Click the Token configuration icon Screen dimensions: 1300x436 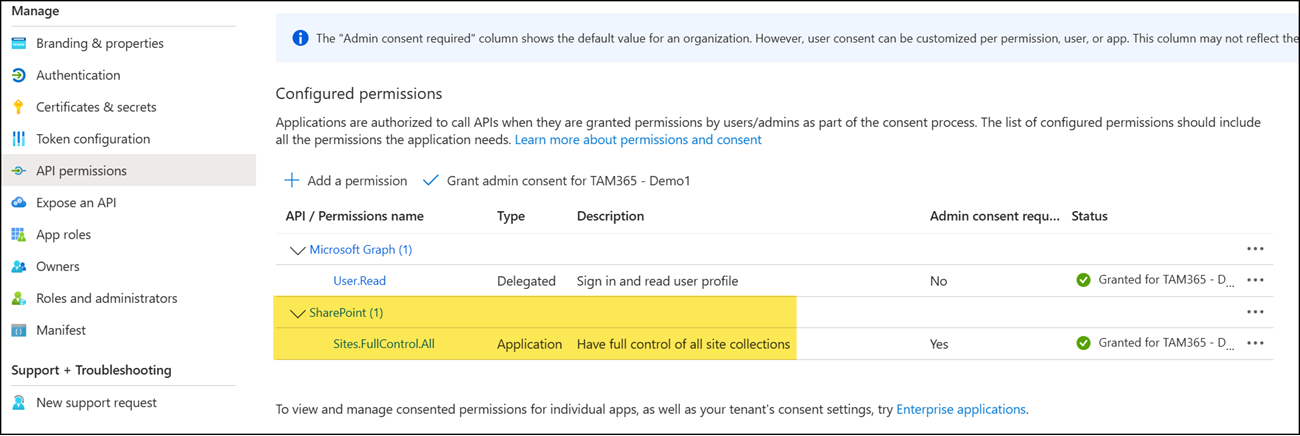click(x=18, y=139)
